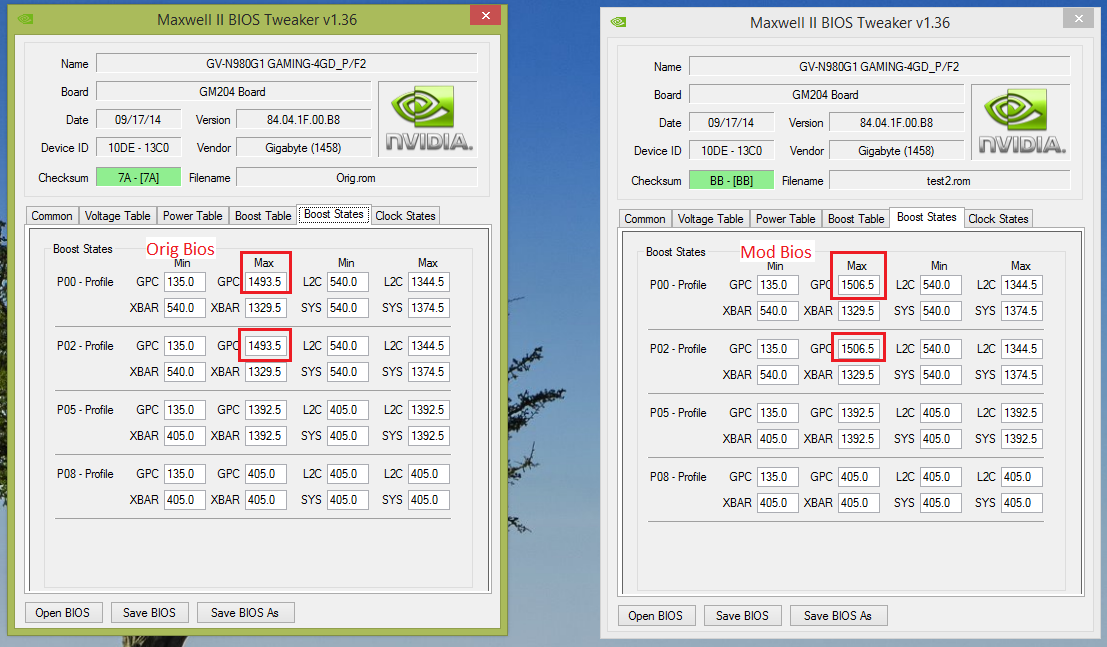The width and height of the screenshot is (1107, 647).
Task: Select Boost States tab in test2.rom window
Action: click(926, 217)
